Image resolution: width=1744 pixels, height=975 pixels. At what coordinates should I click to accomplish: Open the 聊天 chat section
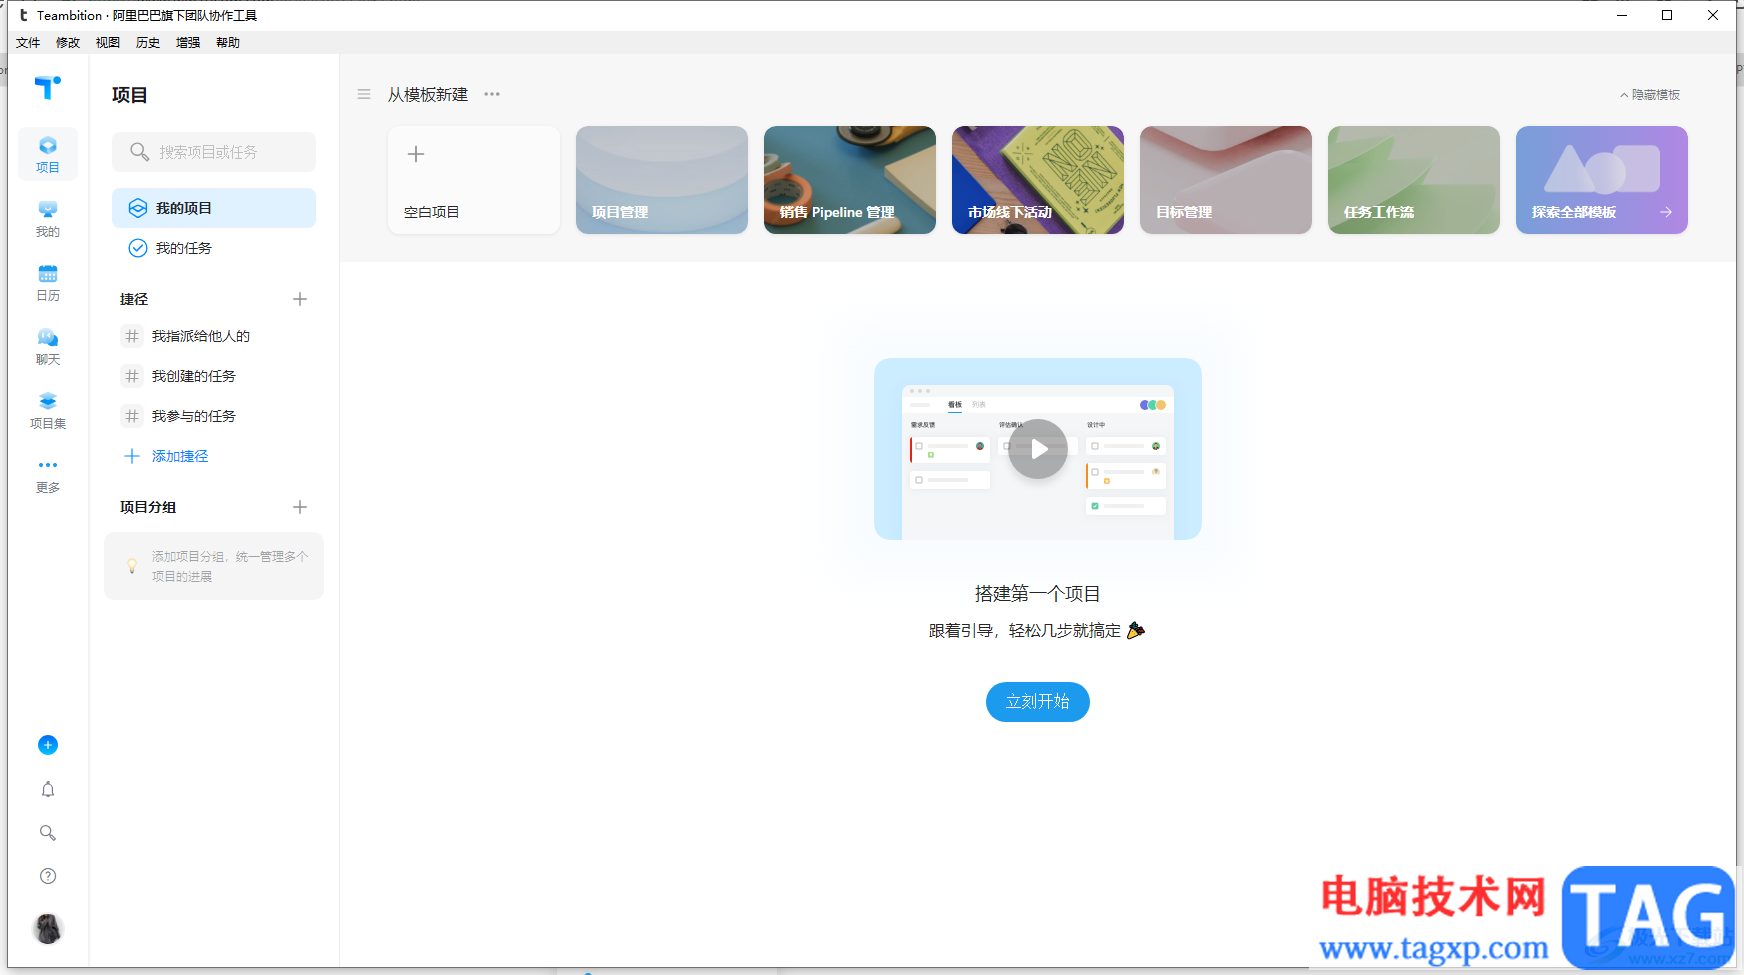tap(48, 347)
